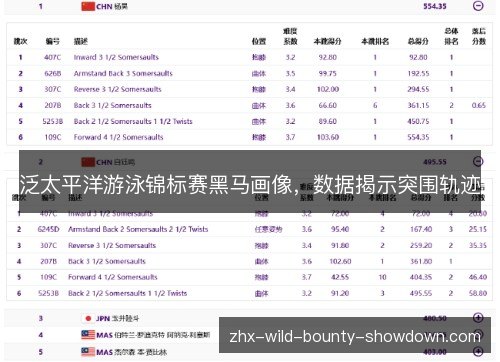This screenshot has height=362, width=500.
Task: Select the 描述 column header in the first table
Action: [x=81, y=41]
